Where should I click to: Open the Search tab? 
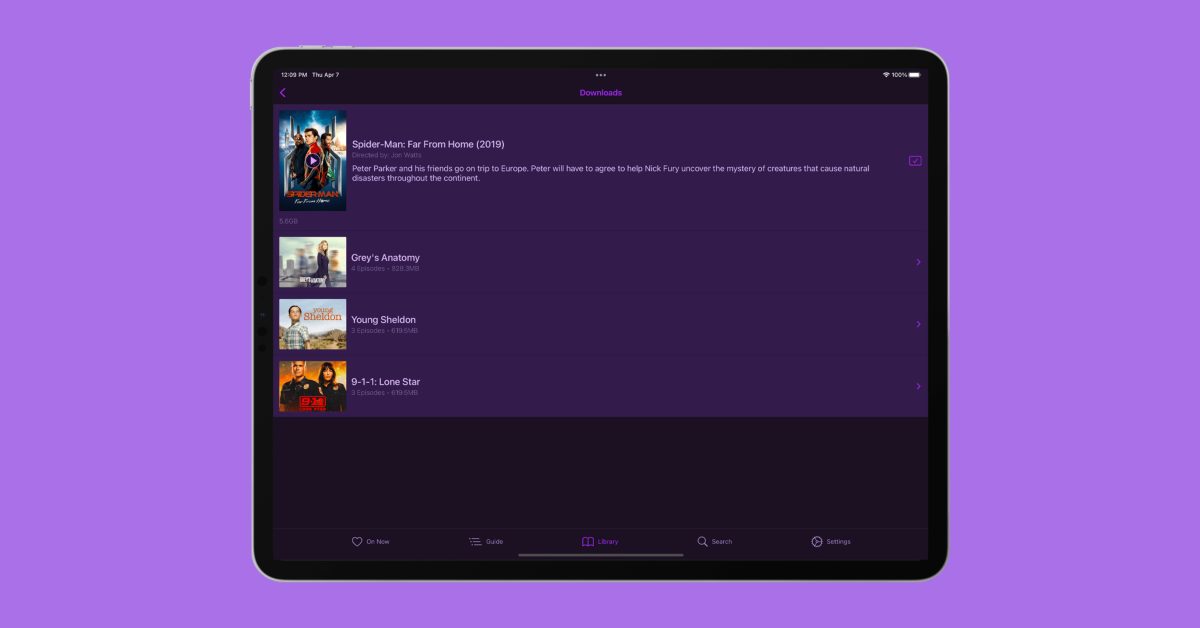coord(714,541)
